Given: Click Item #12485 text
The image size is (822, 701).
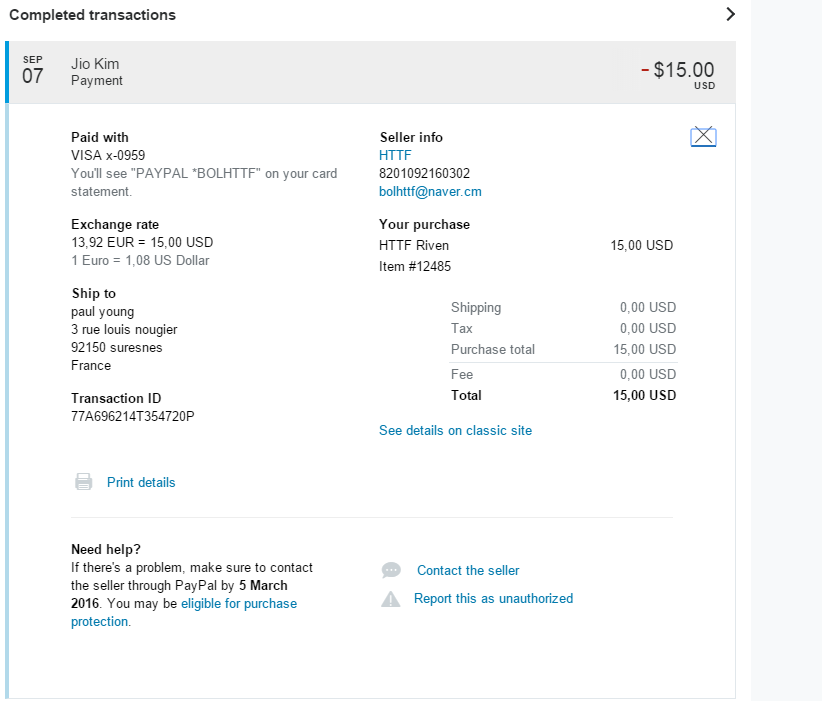Looking at the screenshot, I should 415,266.
